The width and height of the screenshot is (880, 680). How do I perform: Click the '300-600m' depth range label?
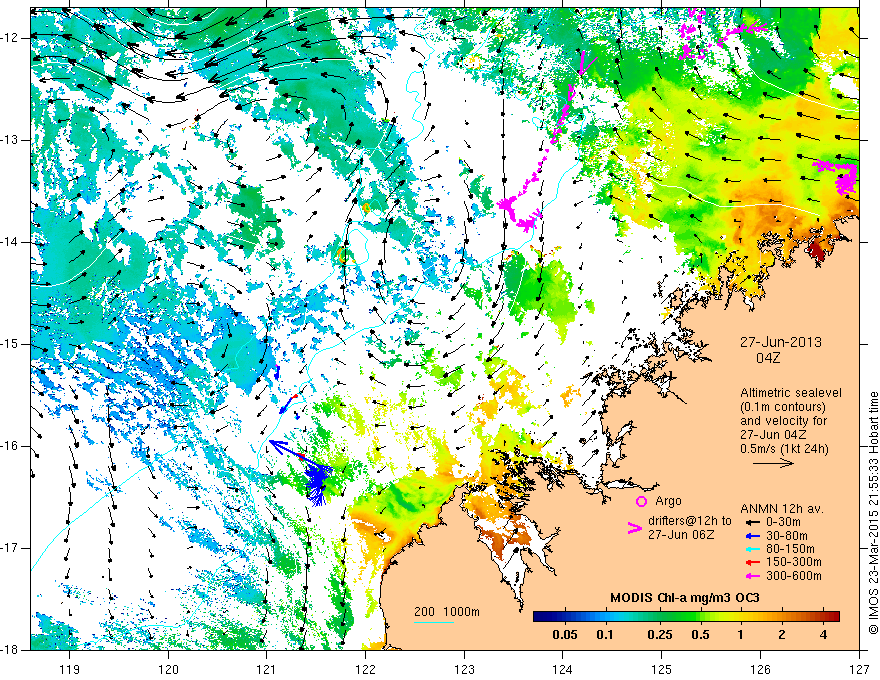coord(794,576)
